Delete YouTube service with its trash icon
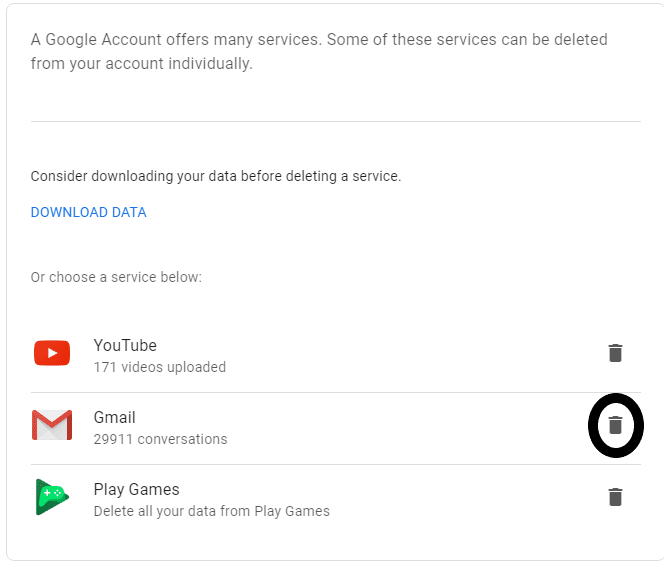 [615, 353]
